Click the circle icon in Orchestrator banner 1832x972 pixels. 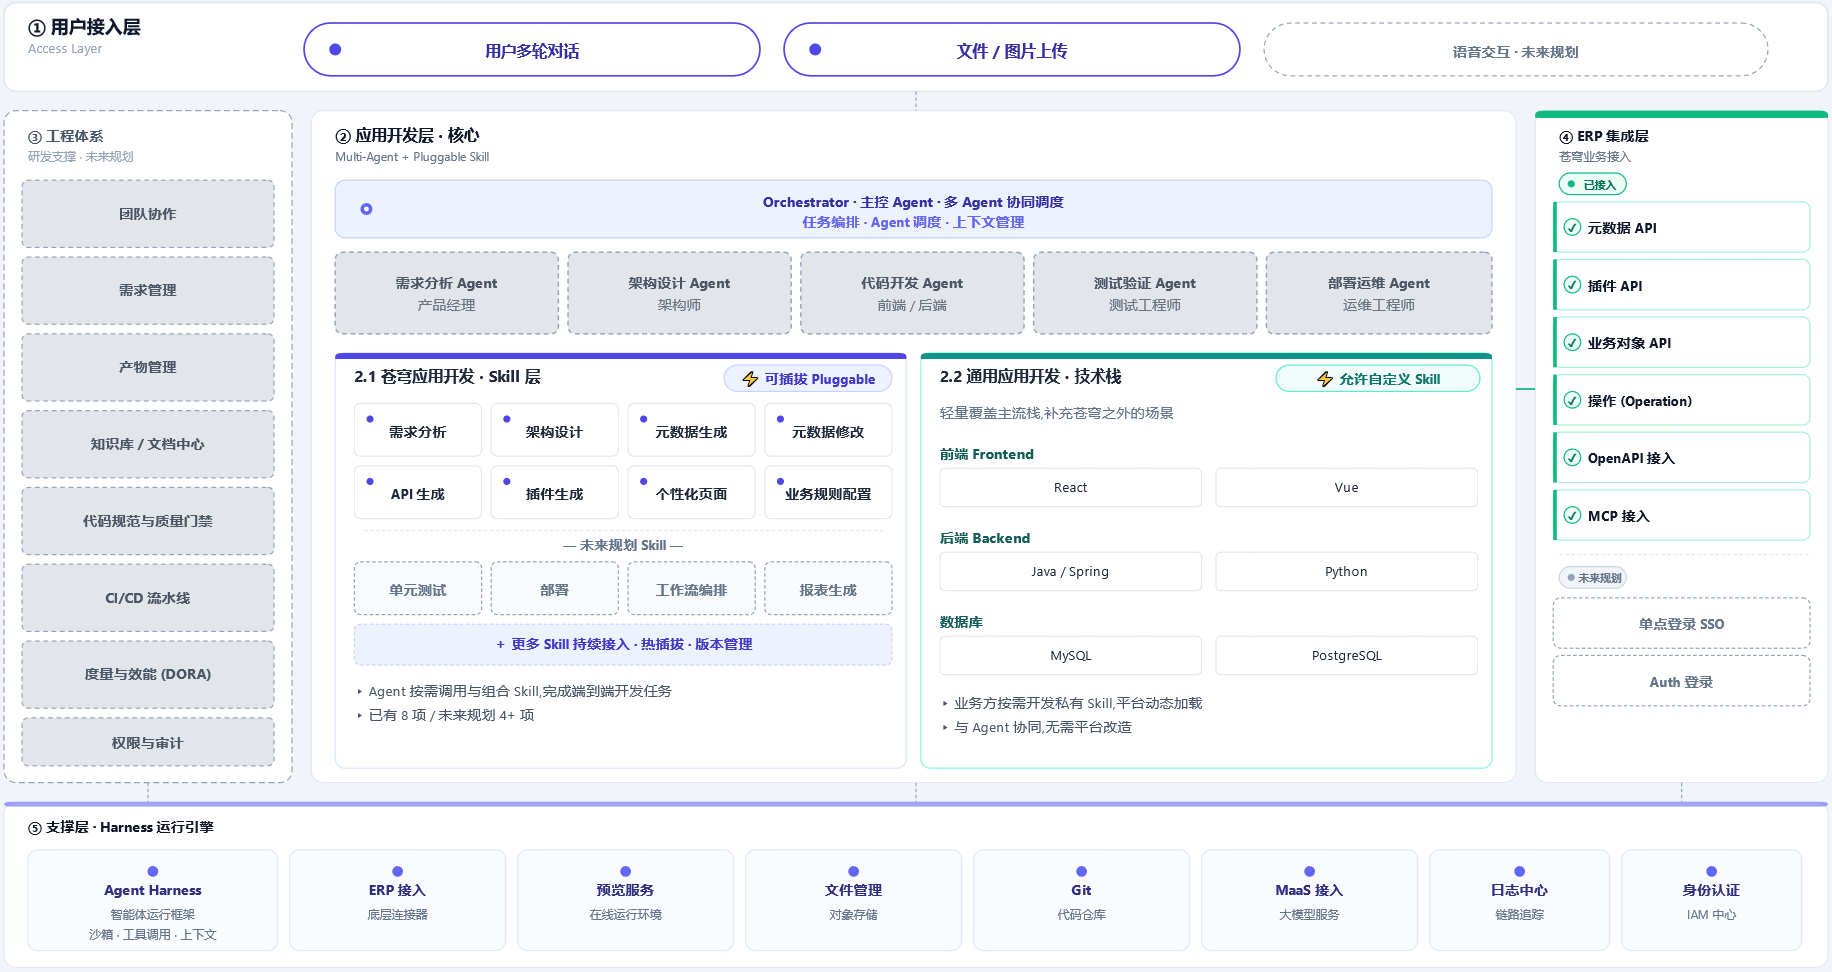pos(366,209)
